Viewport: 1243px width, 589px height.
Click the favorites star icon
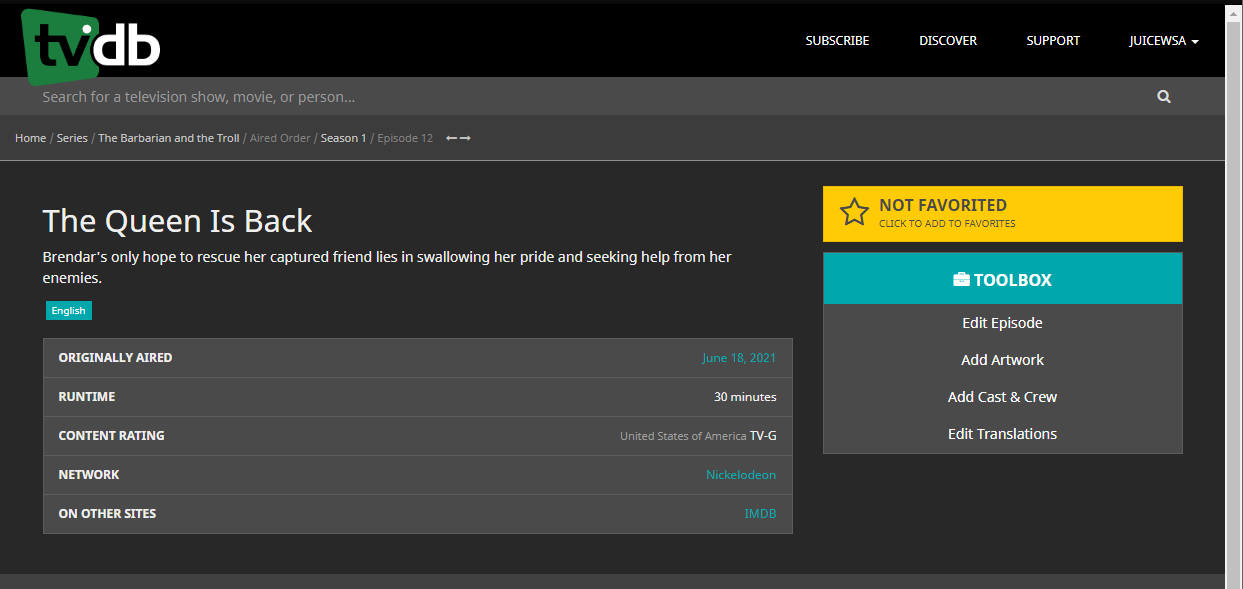click(x=854, y=212)
